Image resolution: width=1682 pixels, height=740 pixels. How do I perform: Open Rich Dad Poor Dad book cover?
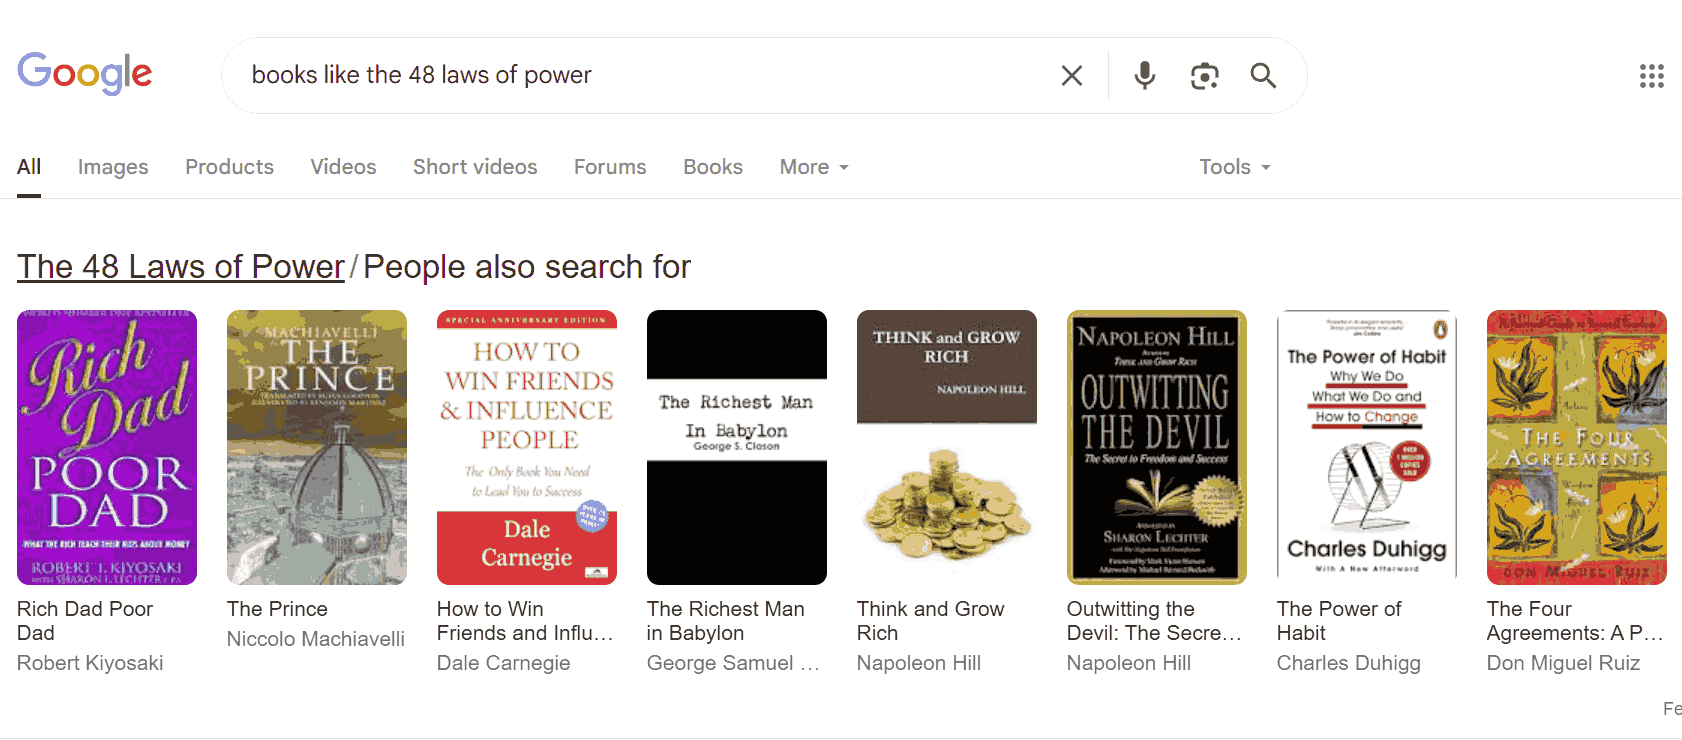coord(107,447)
